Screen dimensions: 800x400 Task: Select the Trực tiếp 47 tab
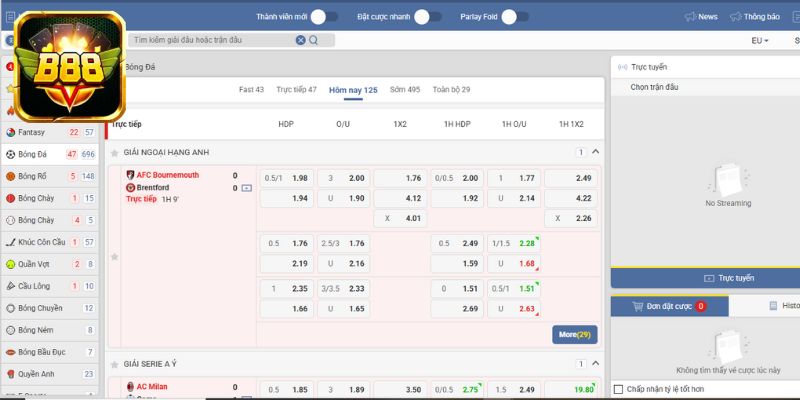[296, 90]
